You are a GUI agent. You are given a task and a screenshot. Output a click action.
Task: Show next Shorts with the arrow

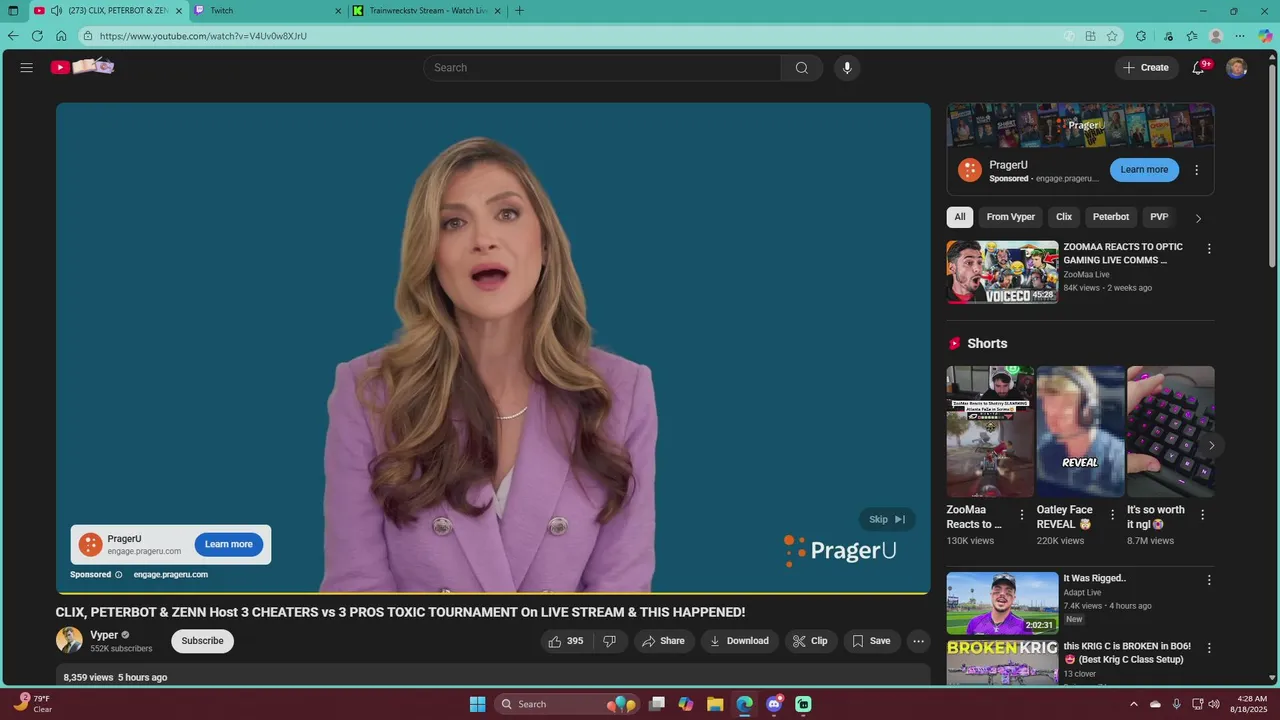1211,445
